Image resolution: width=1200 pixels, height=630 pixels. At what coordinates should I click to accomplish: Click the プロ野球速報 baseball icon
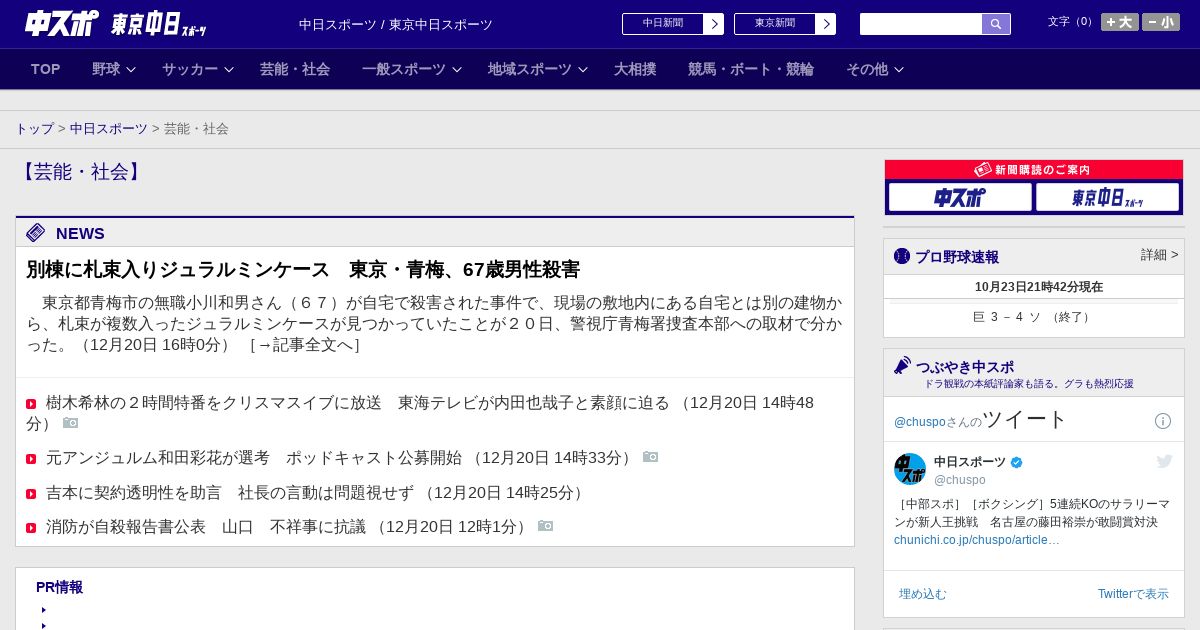tap(902, 256)
